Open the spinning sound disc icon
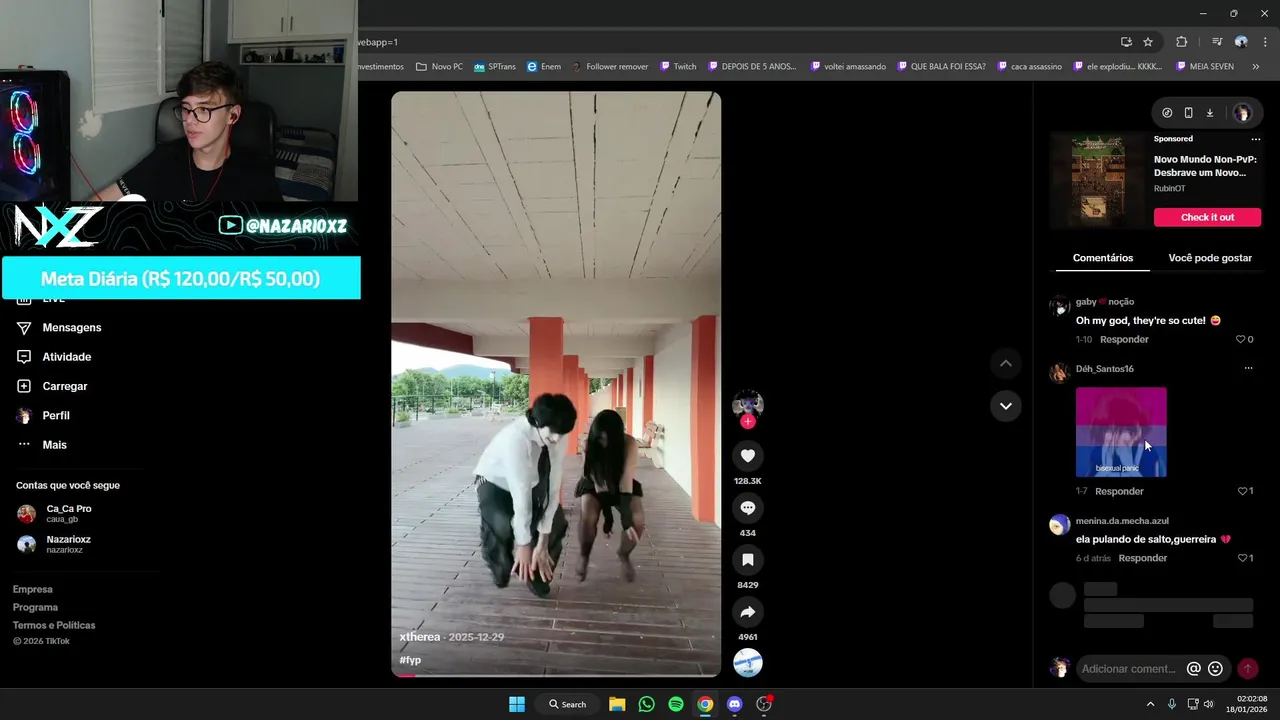Screen dimensions: 1280x720 pos(748,663)
